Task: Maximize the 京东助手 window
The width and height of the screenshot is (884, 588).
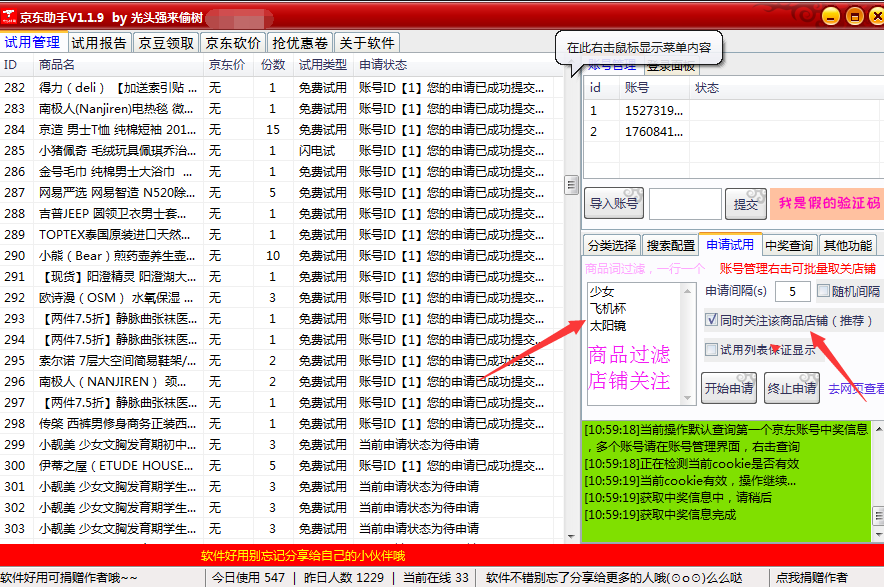Action: click(855, 16)
